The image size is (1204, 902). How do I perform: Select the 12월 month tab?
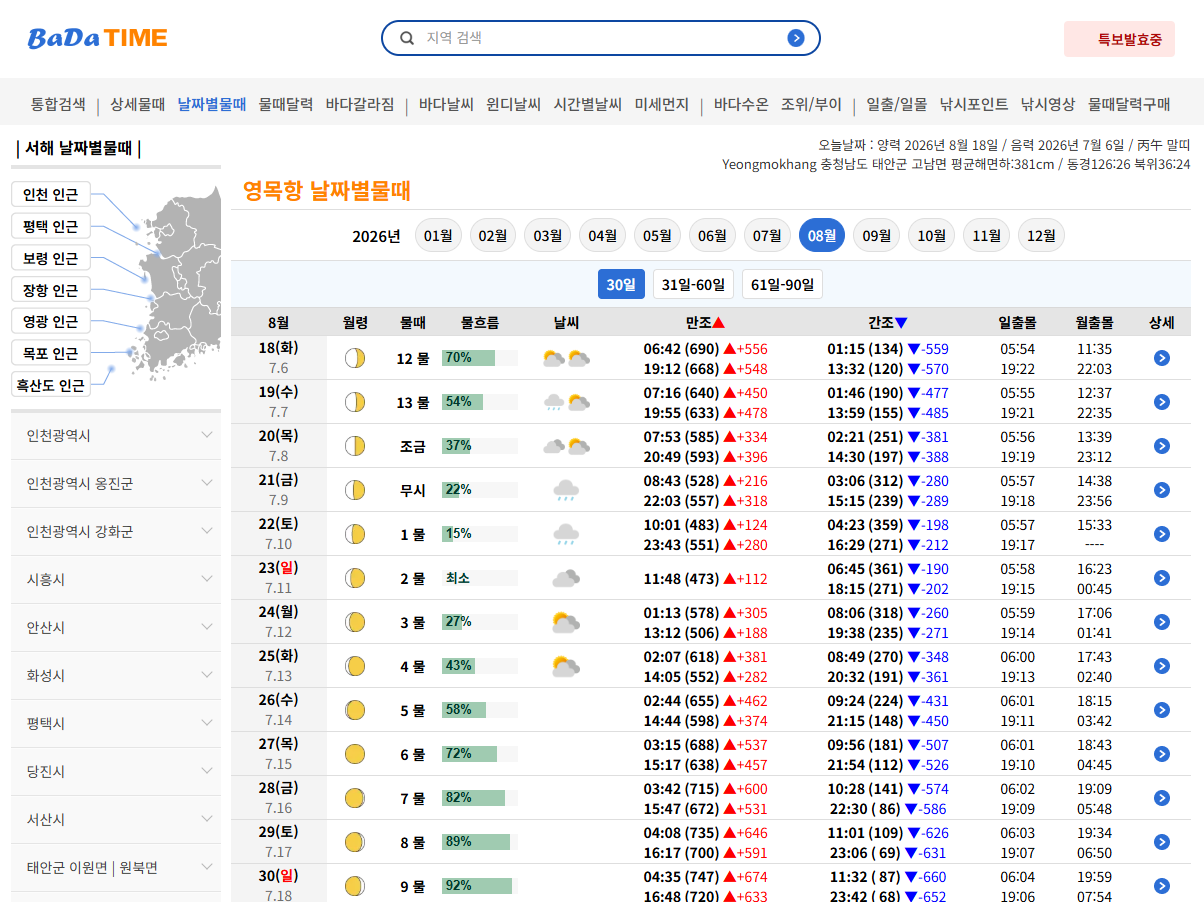[x=1041, y=236]
